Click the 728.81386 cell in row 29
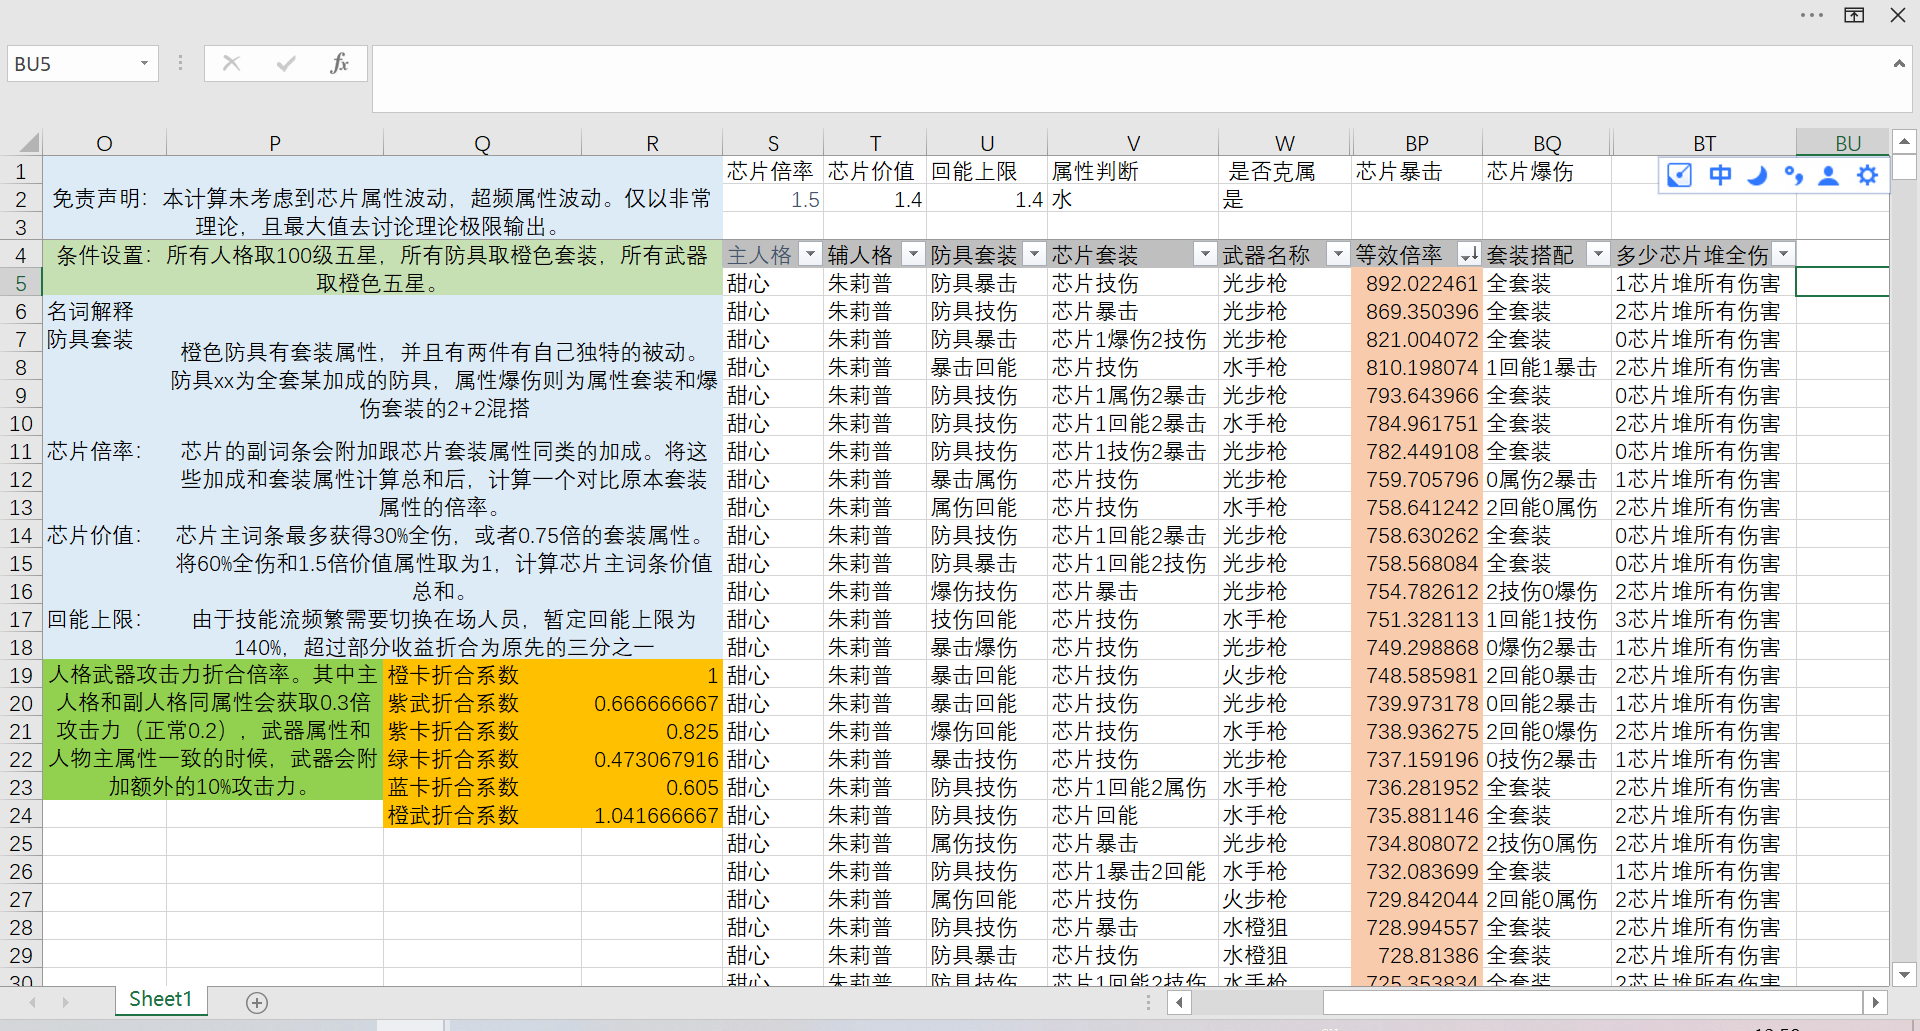Screen dimensions: 1920x1031 click(1416, 955)
